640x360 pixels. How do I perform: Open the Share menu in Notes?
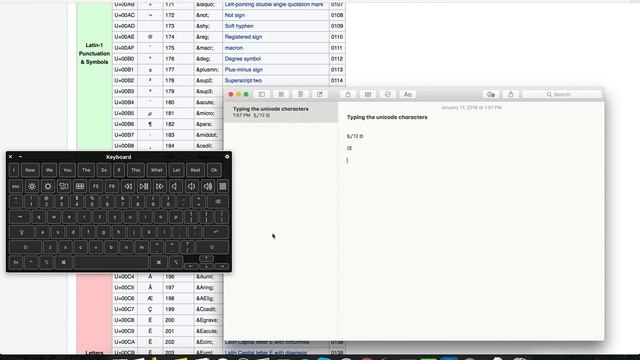point(511,94)
